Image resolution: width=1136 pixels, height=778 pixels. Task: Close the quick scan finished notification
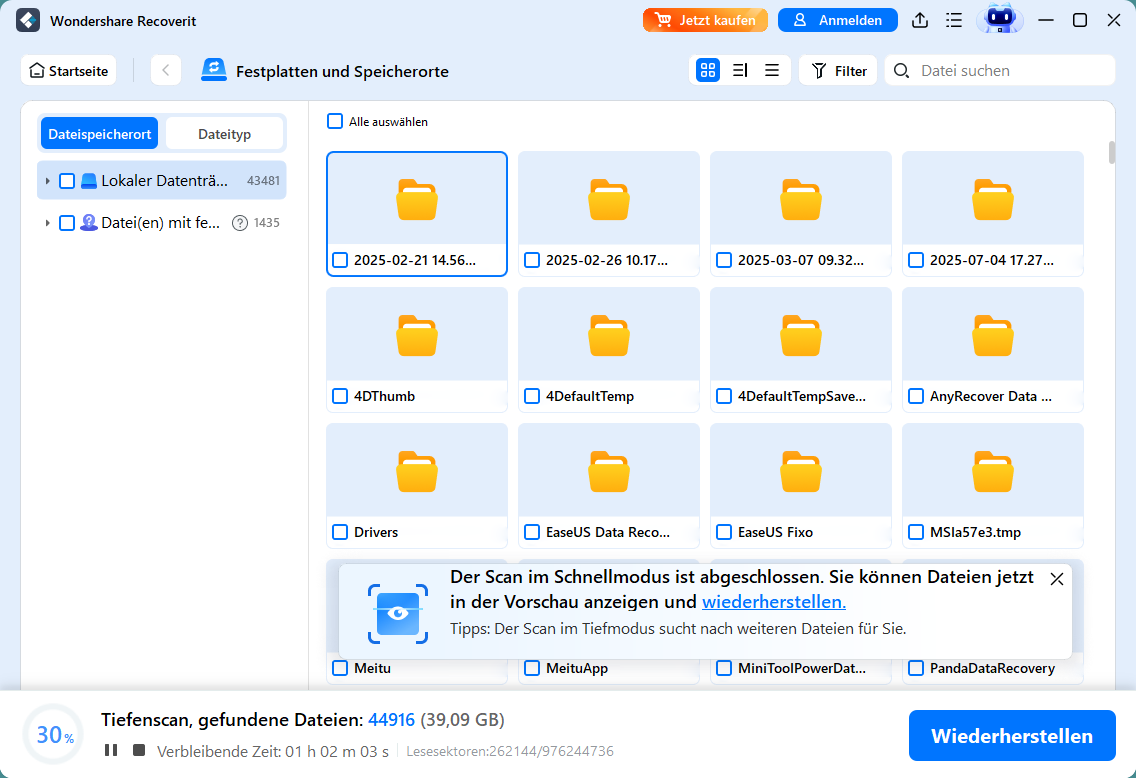1056,579
